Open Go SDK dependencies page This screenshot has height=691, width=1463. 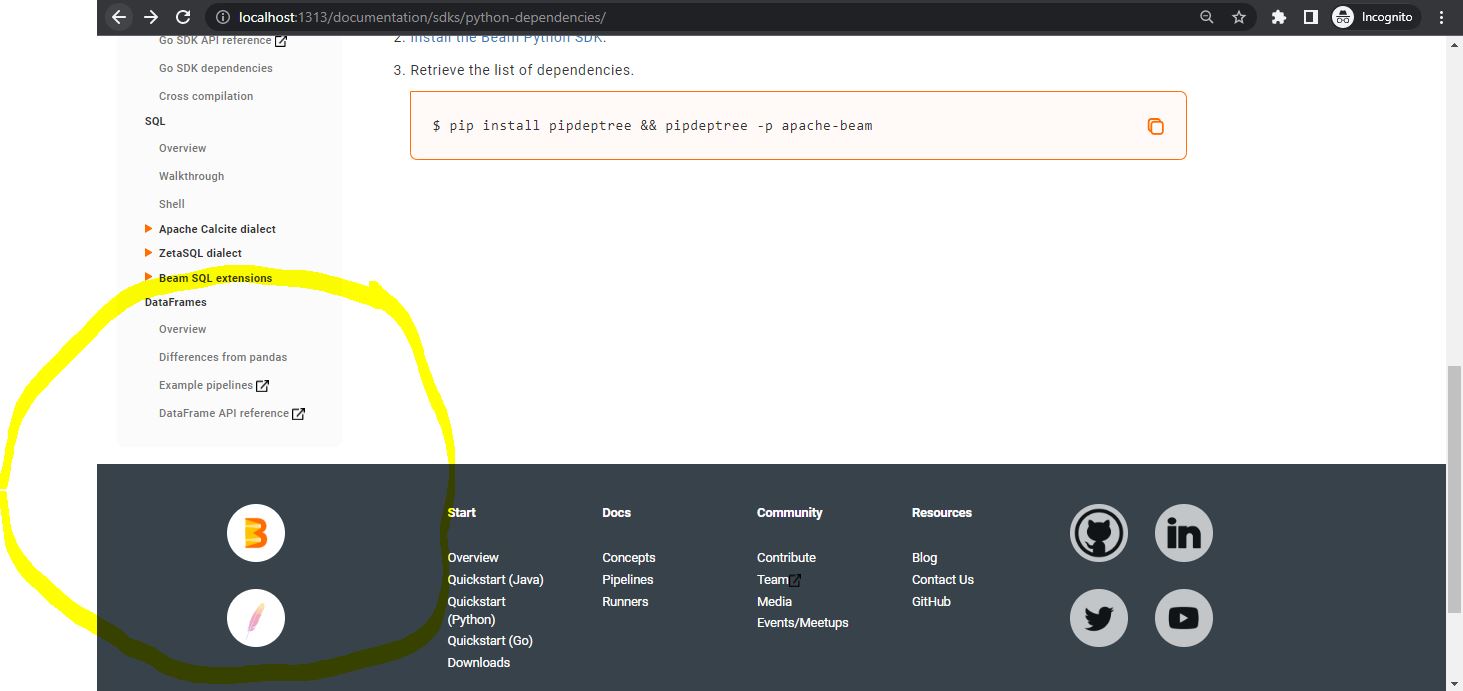[216, 68]
